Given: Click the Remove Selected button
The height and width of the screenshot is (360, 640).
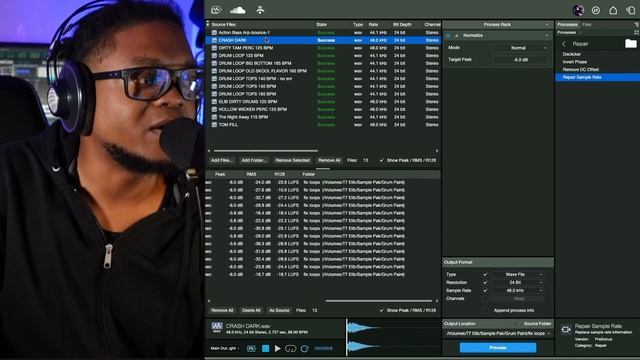Looking at the screenshot, I should tap(292, 160).
